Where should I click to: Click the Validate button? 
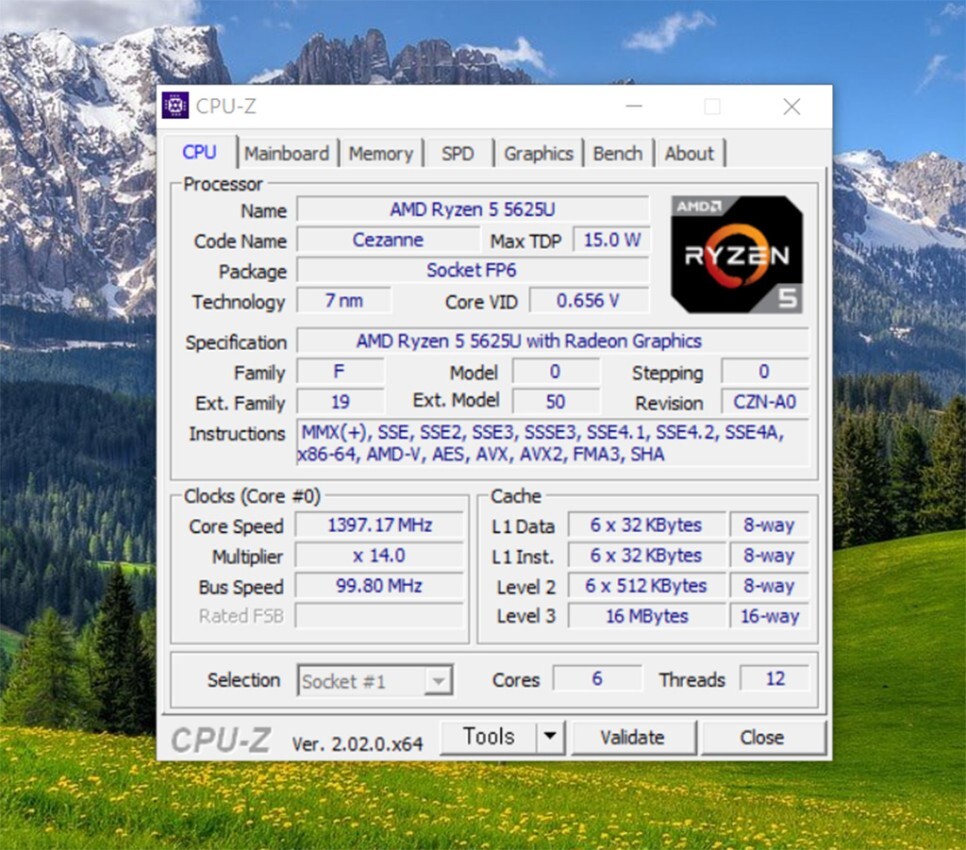coord(633,737)
